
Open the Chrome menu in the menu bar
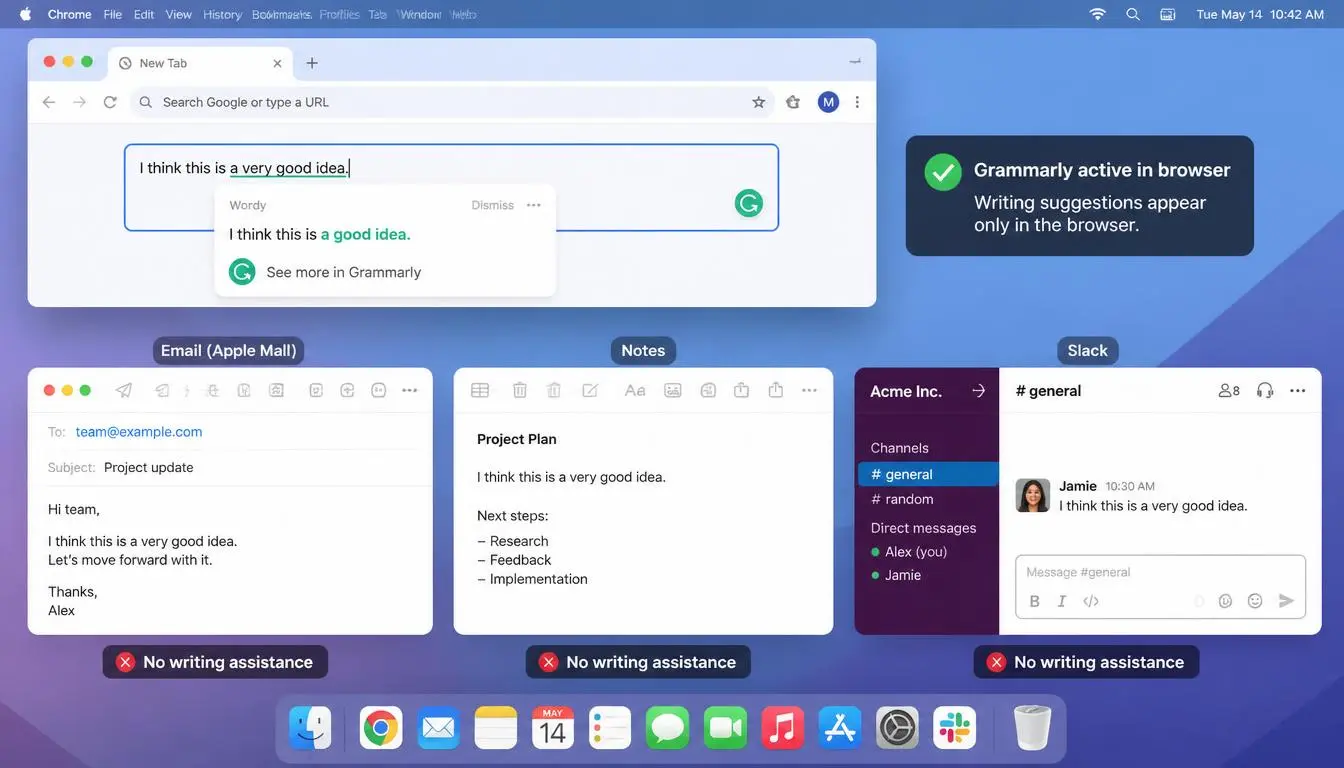point(69,14)
